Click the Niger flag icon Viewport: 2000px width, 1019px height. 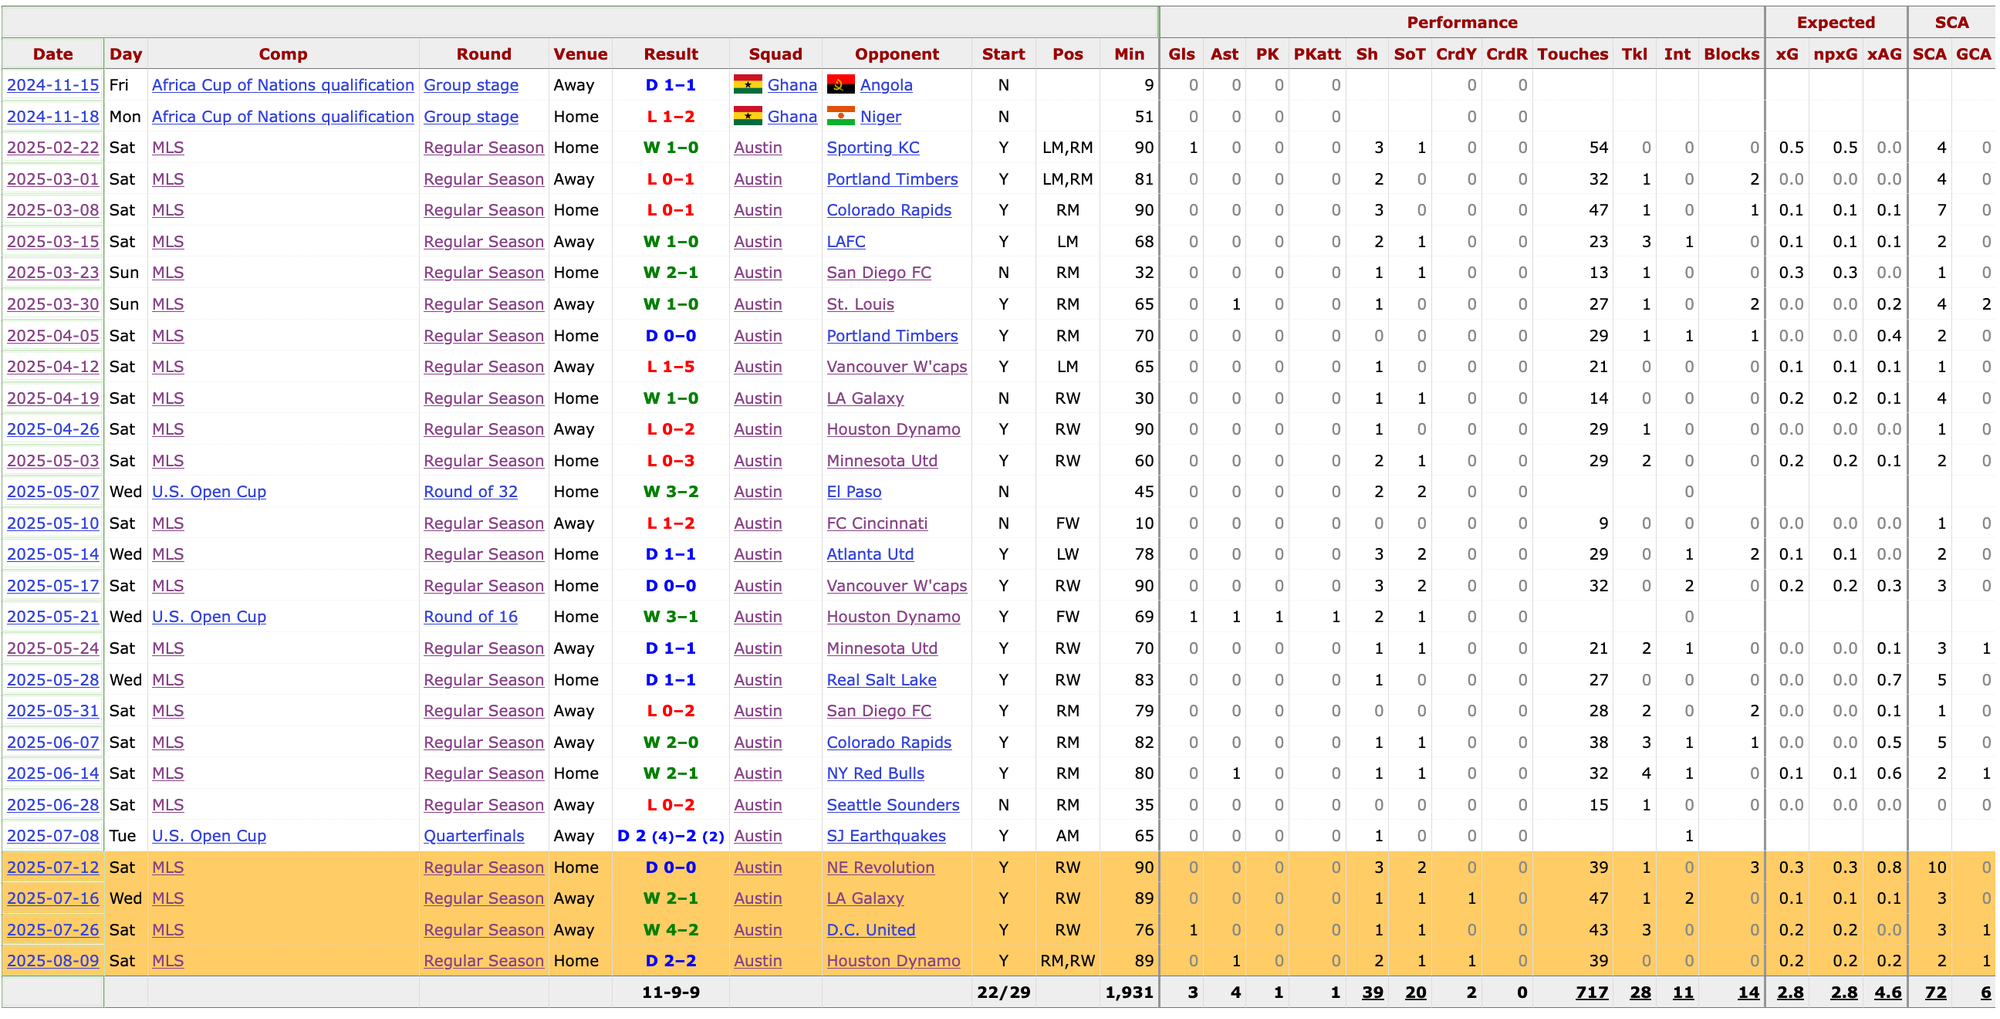tap(840, 116)
